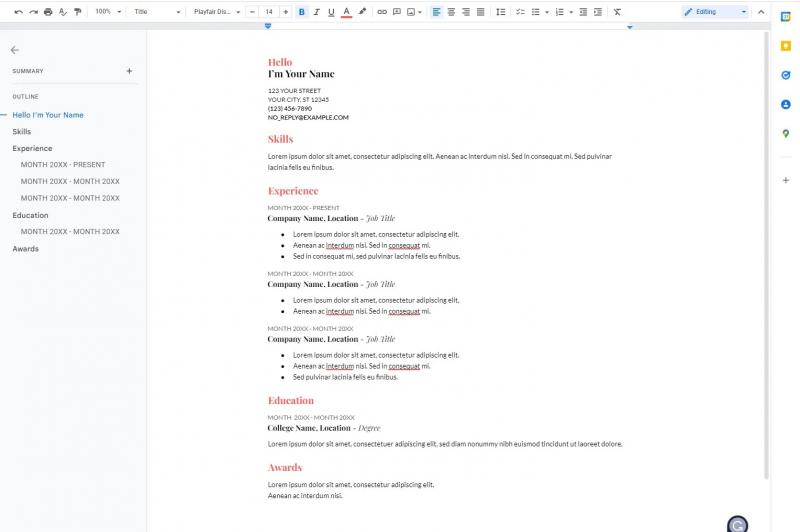
Task: Insert a checklist
Action: 520,12
